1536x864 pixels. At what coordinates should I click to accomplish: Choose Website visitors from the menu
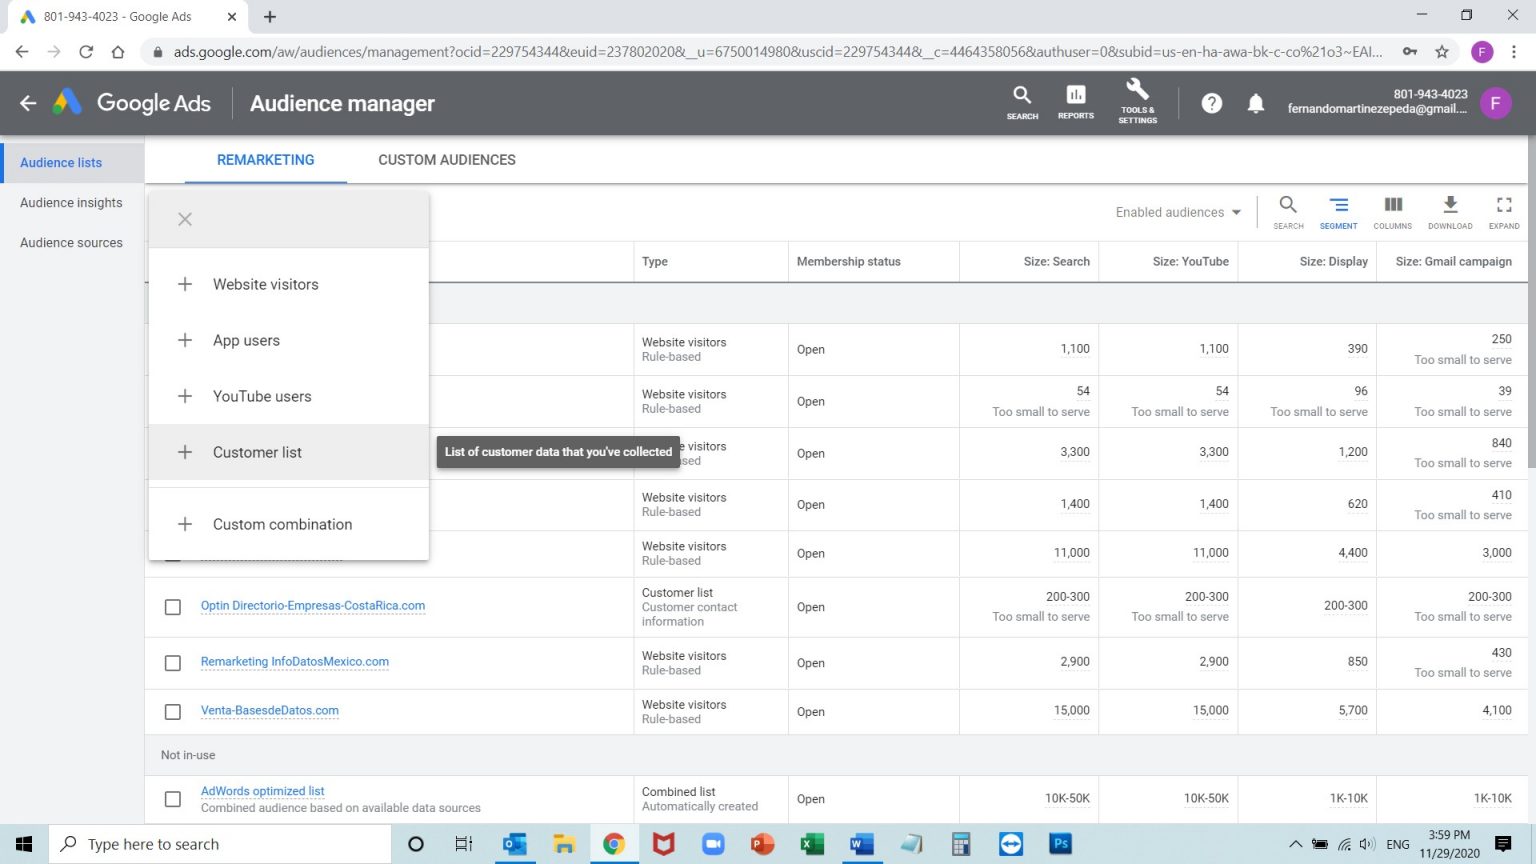(x=288, y=284)
